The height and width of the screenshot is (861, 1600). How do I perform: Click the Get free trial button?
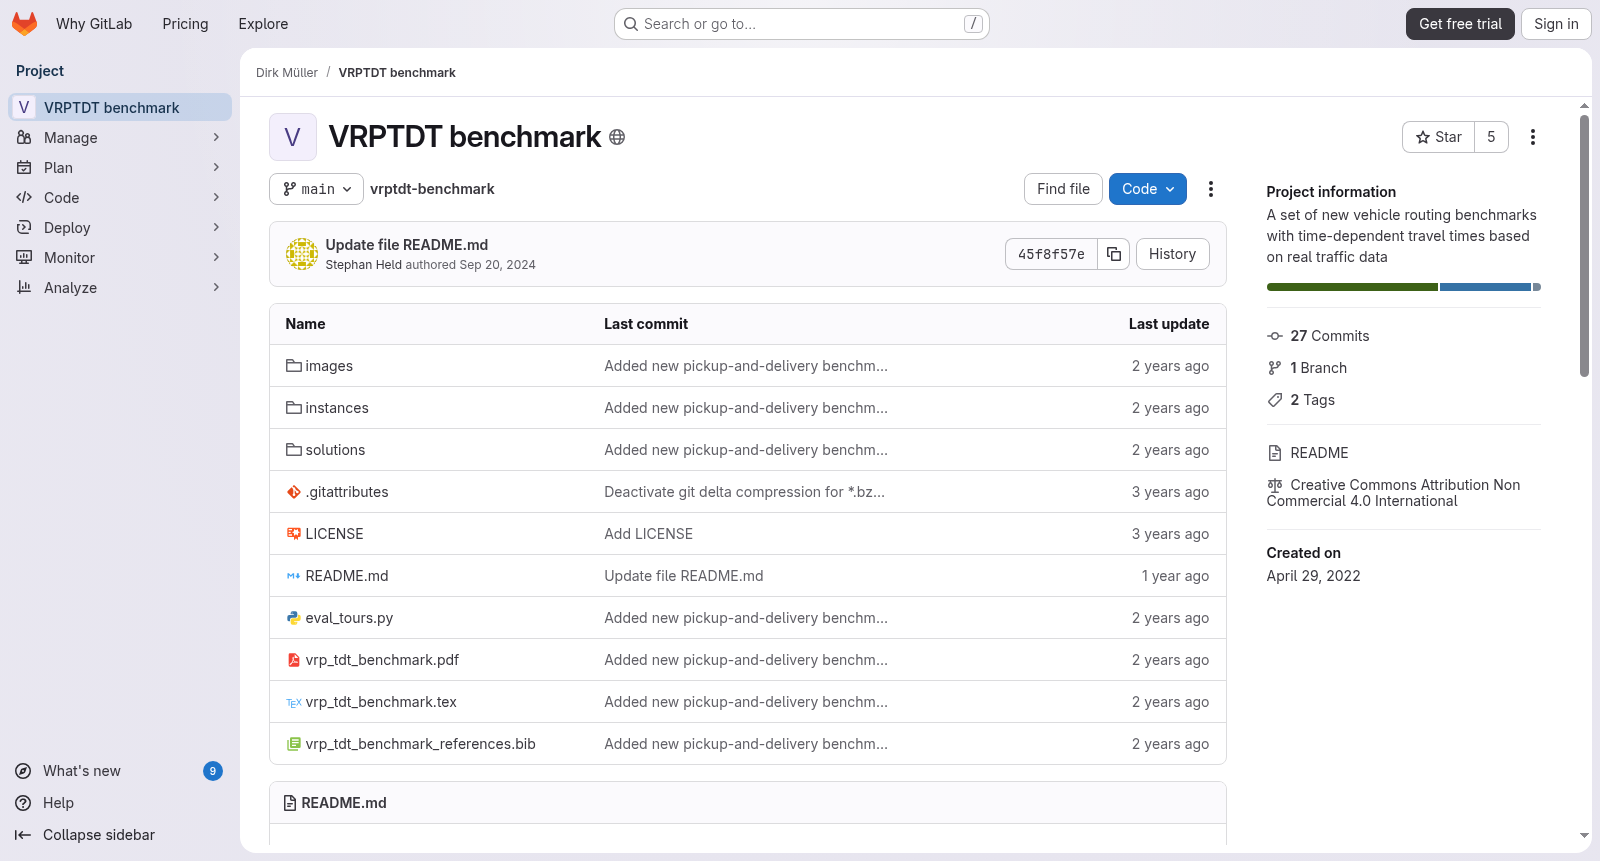[x=1460, y=24]
